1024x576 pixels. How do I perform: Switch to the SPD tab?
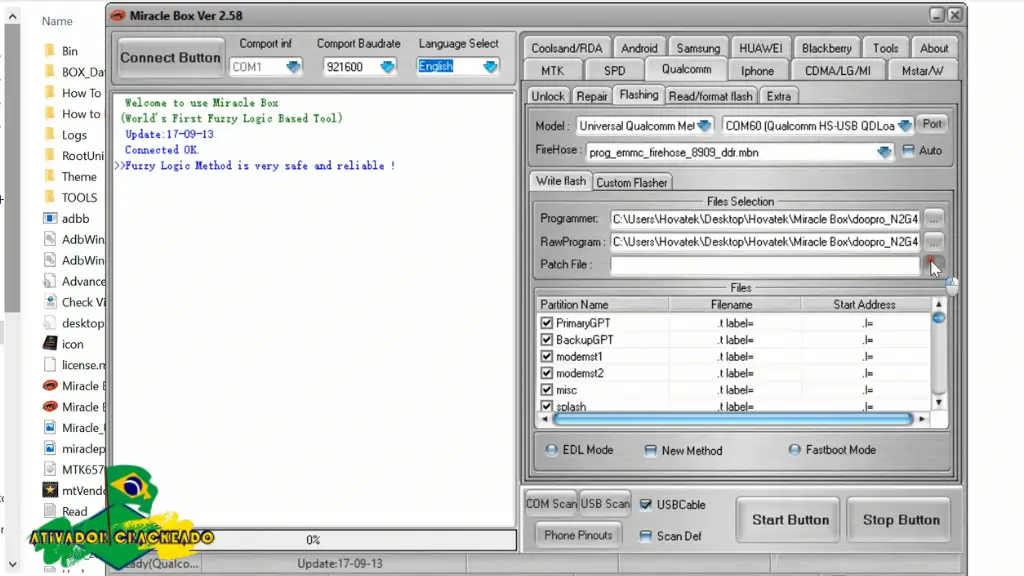(615, 71)
